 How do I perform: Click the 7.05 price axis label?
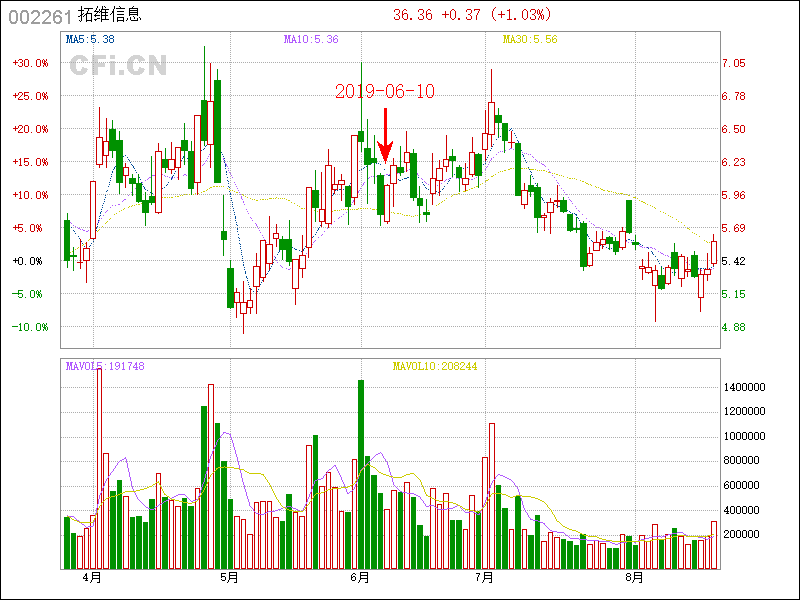tap(734, 63)
